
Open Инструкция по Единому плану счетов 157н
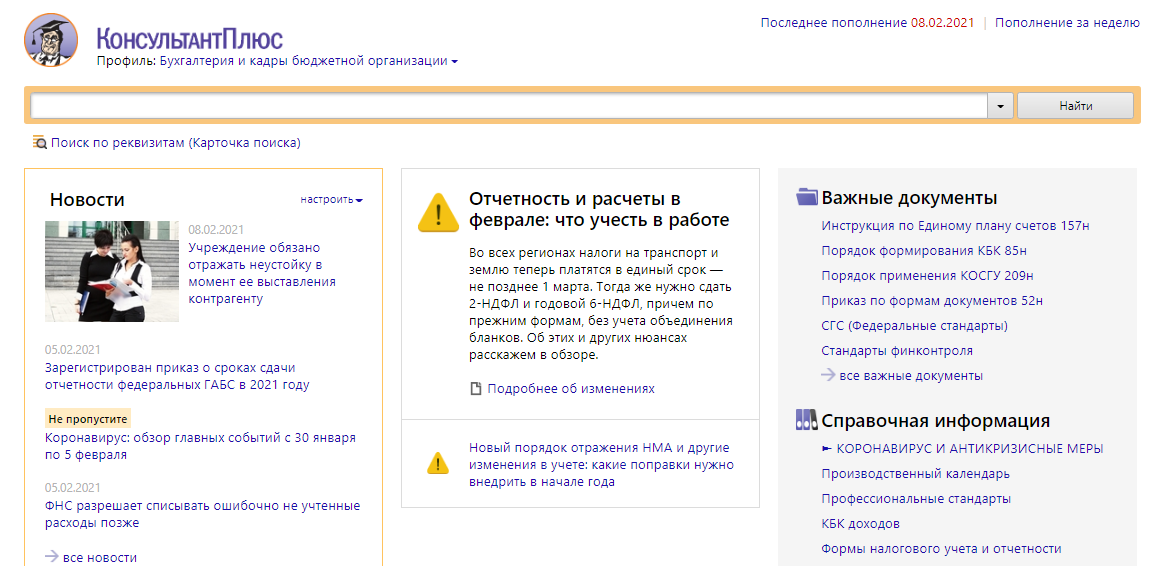[955, 226]
